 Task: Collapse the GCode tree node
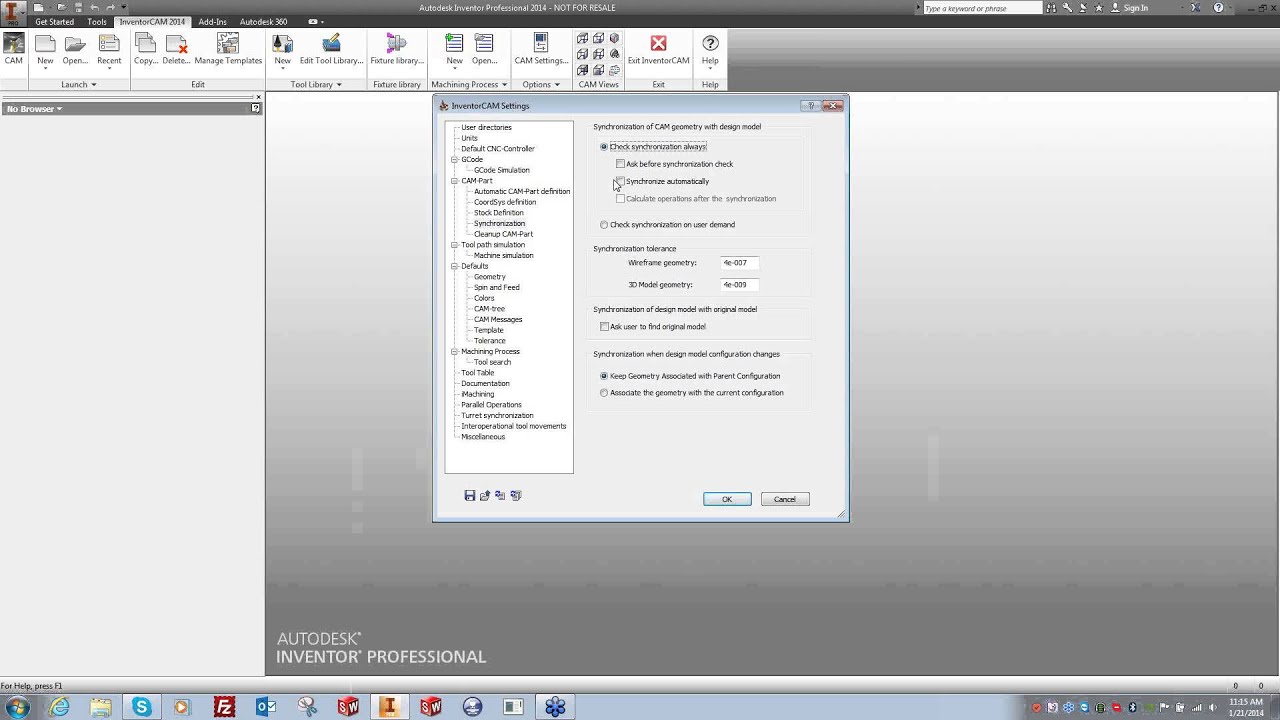tap(454, 159)
